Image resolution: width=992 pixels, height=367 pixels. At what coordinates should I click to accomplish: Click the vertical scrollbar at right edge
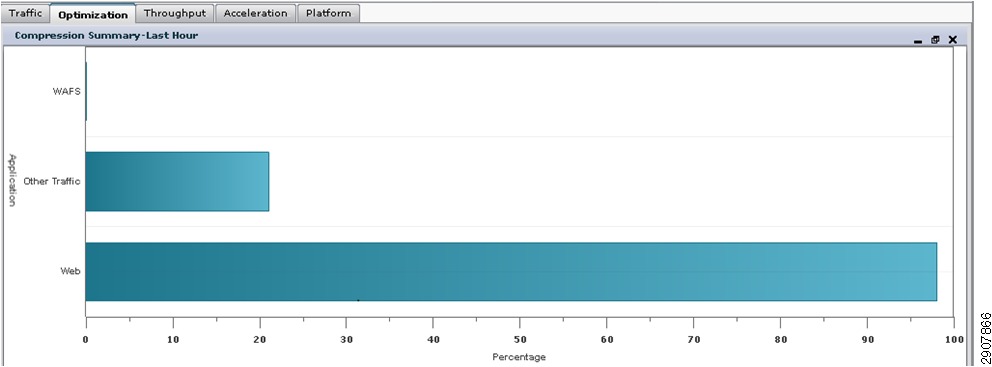(x=969, y=190)
